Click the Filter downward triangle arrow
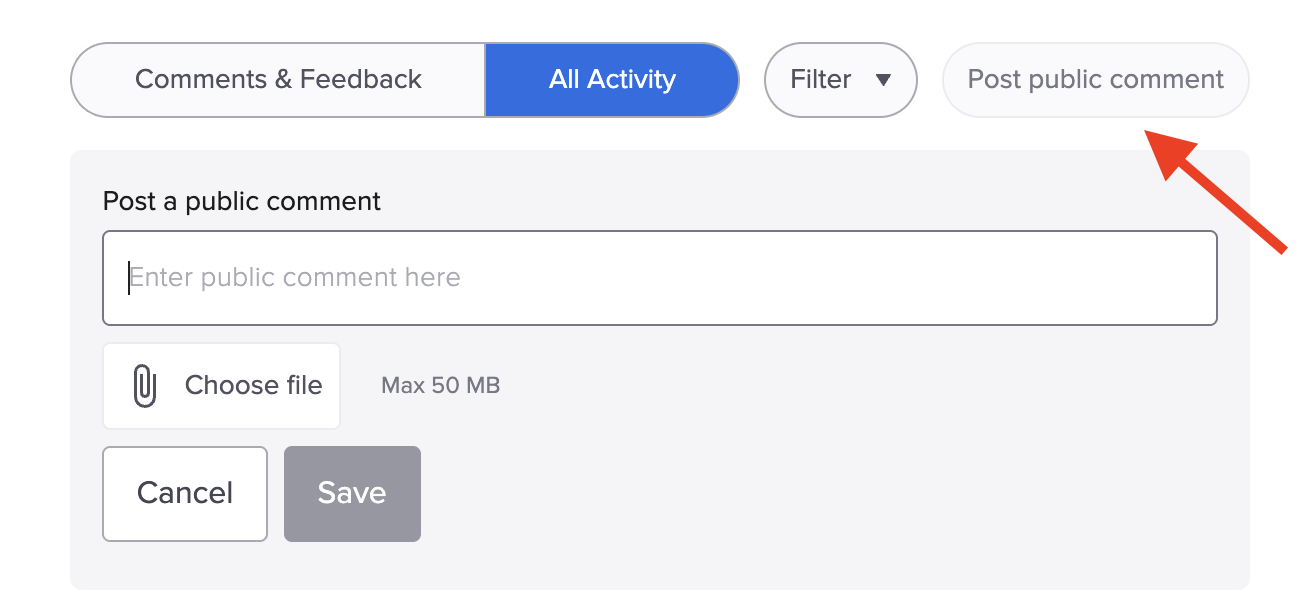Viewport: 1312px width, 606px height. pos(883,80)
